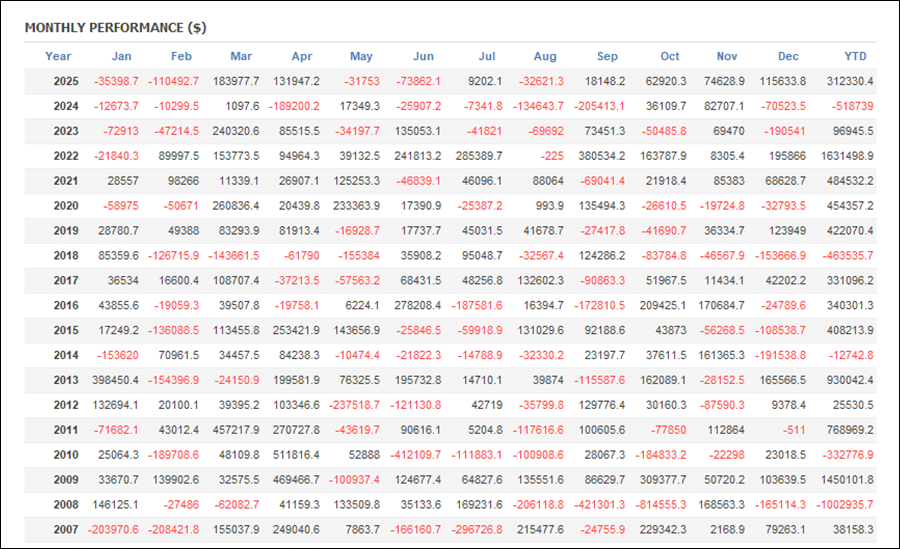This screenshot has width=900, height=549.
Task: Click the Monthly Performance ($) title
Action: click(x=116, y=27)
